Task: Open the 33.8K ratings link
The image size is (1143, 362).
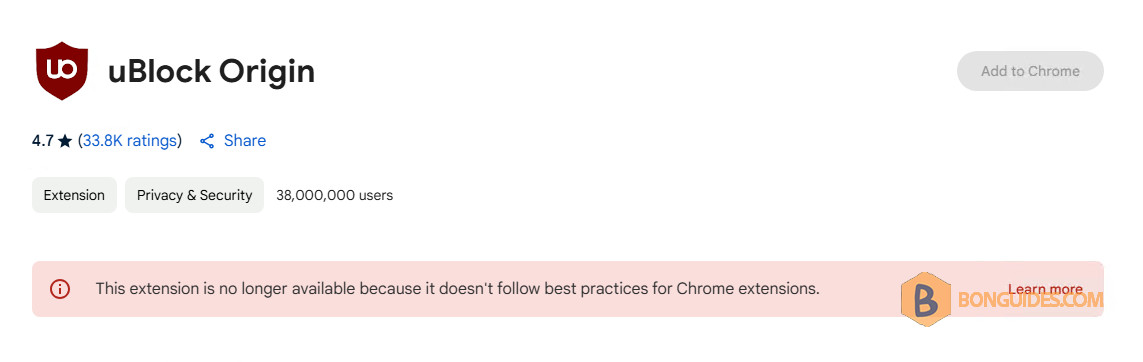Action: [130, 141]
